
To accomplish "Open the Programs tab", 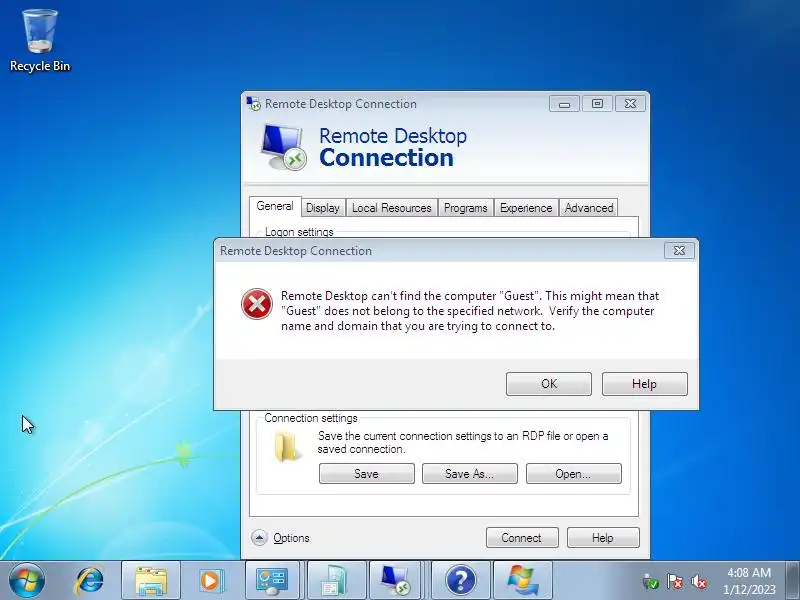I will tap(465, 208).
